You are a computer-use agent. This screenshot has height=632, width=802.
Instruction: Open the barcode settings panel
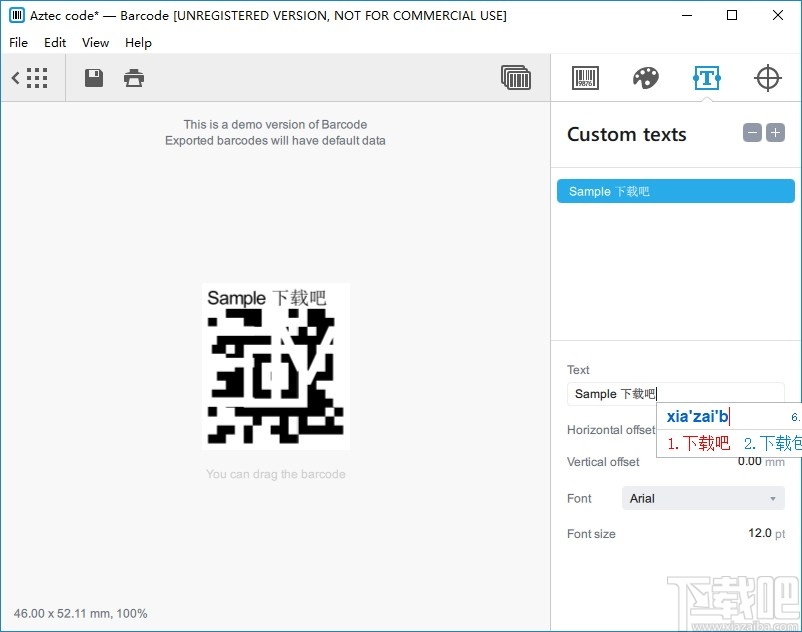pyautogui.click(x=585, y=77)
